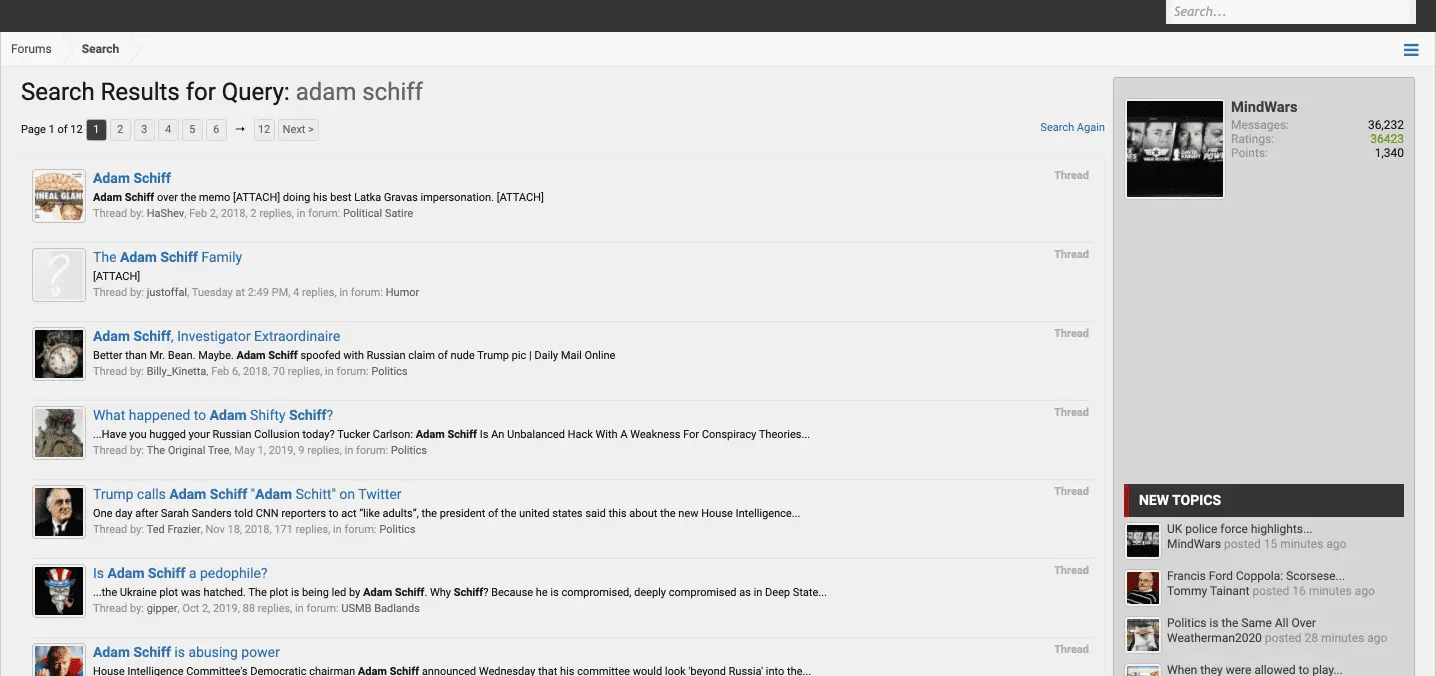Image resolution: width=1436 pixels, height=676 pixels.
Task: Click Tommy Tainant's avatar in New Topics
Action: pos(1142,587)
